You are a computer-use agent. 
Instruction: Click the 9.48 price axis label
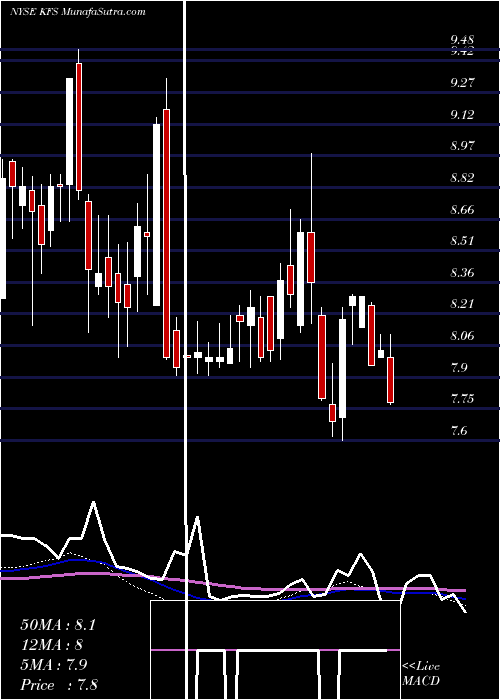click(462, 41)
